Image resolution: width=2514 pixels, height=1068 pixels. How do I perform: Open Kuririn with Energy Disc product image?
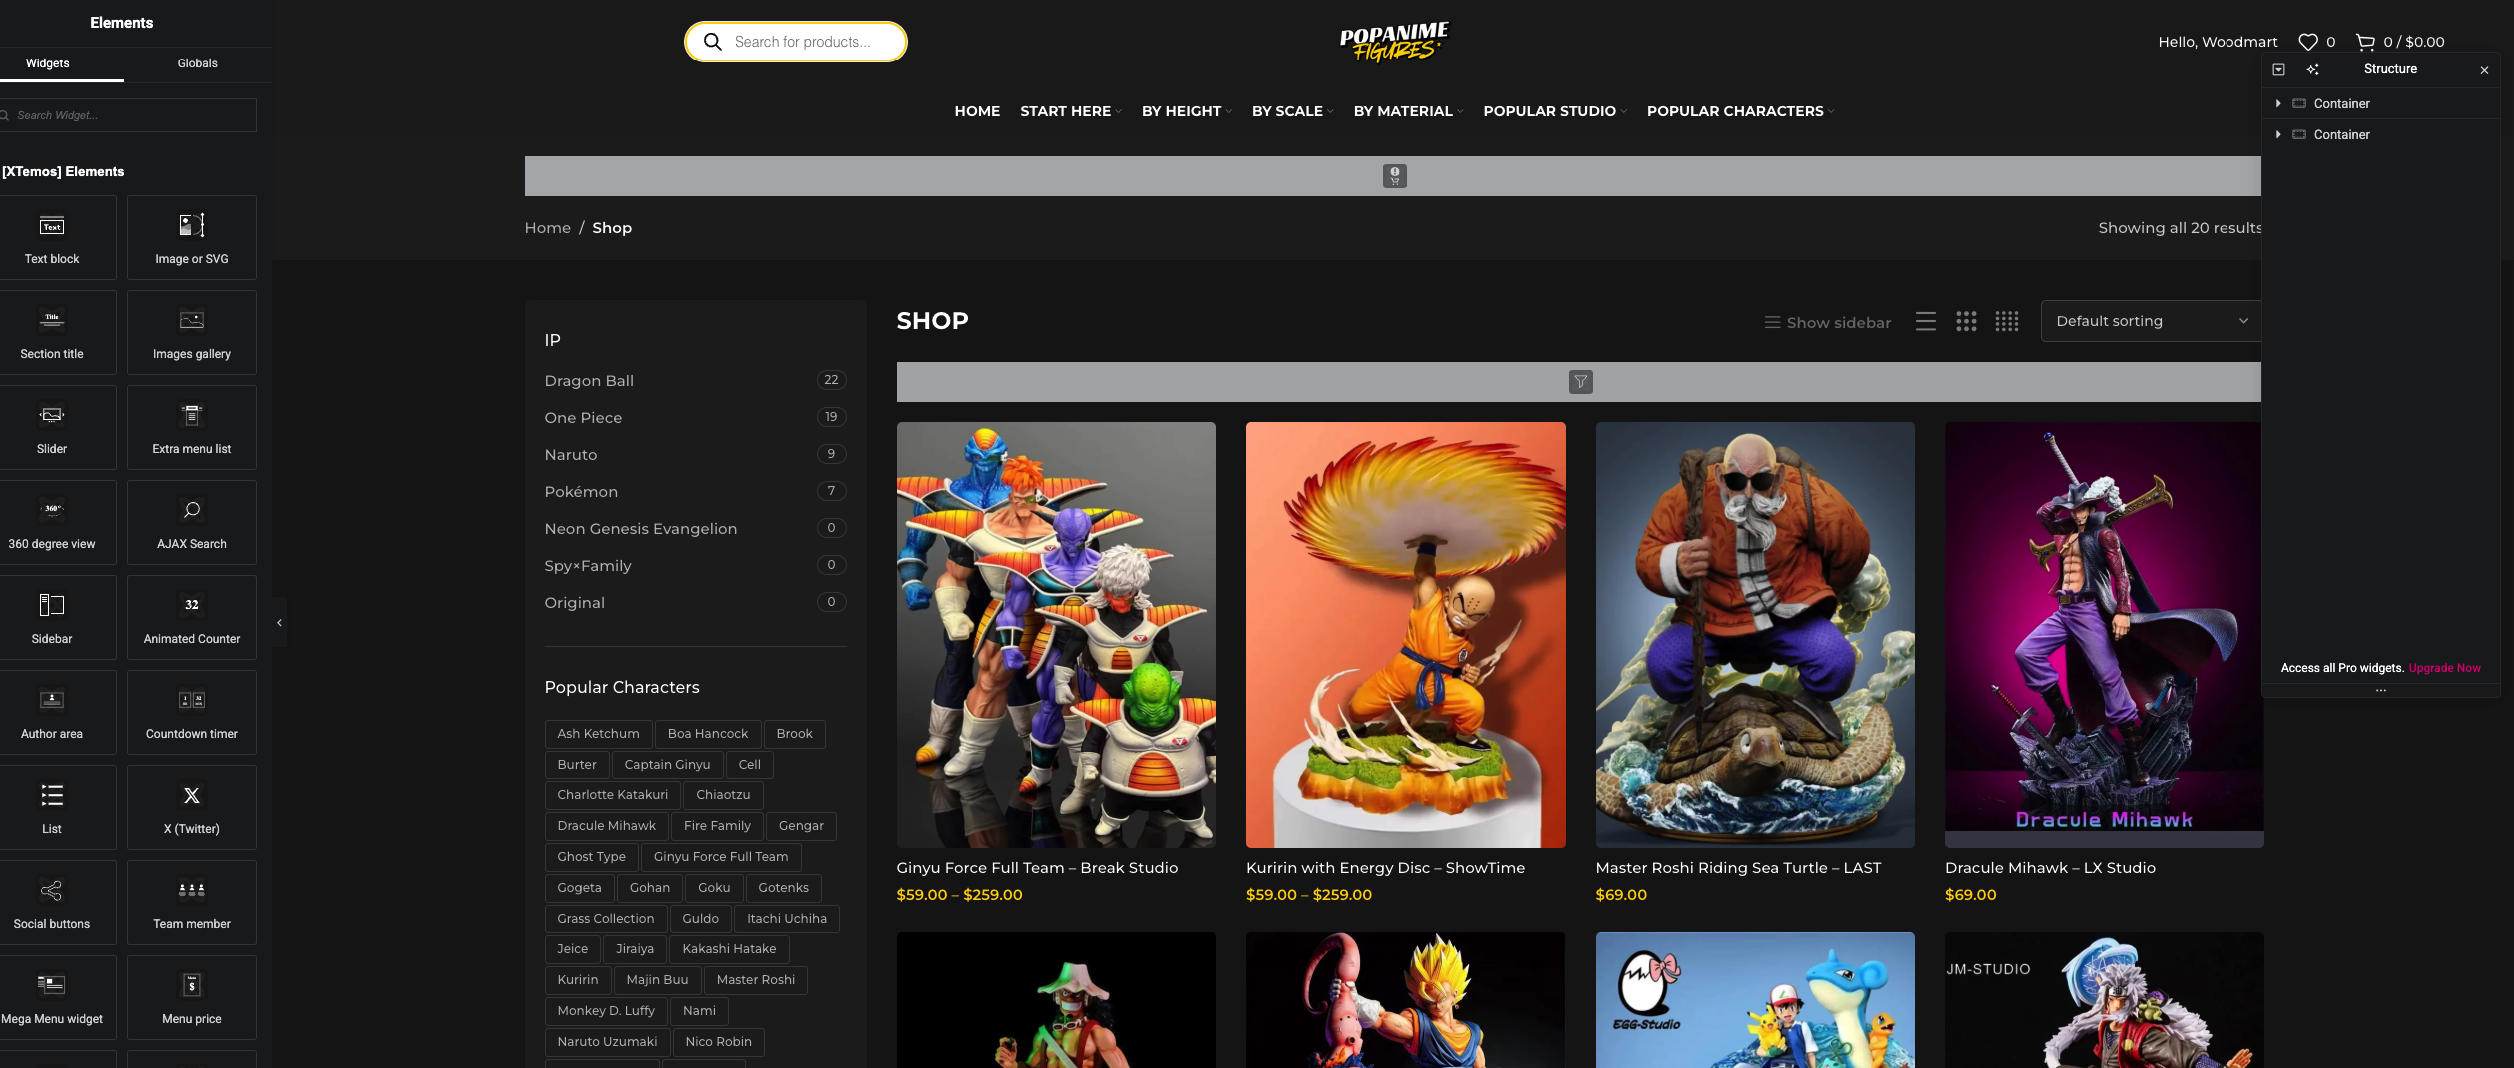[x=1406, y=635]
